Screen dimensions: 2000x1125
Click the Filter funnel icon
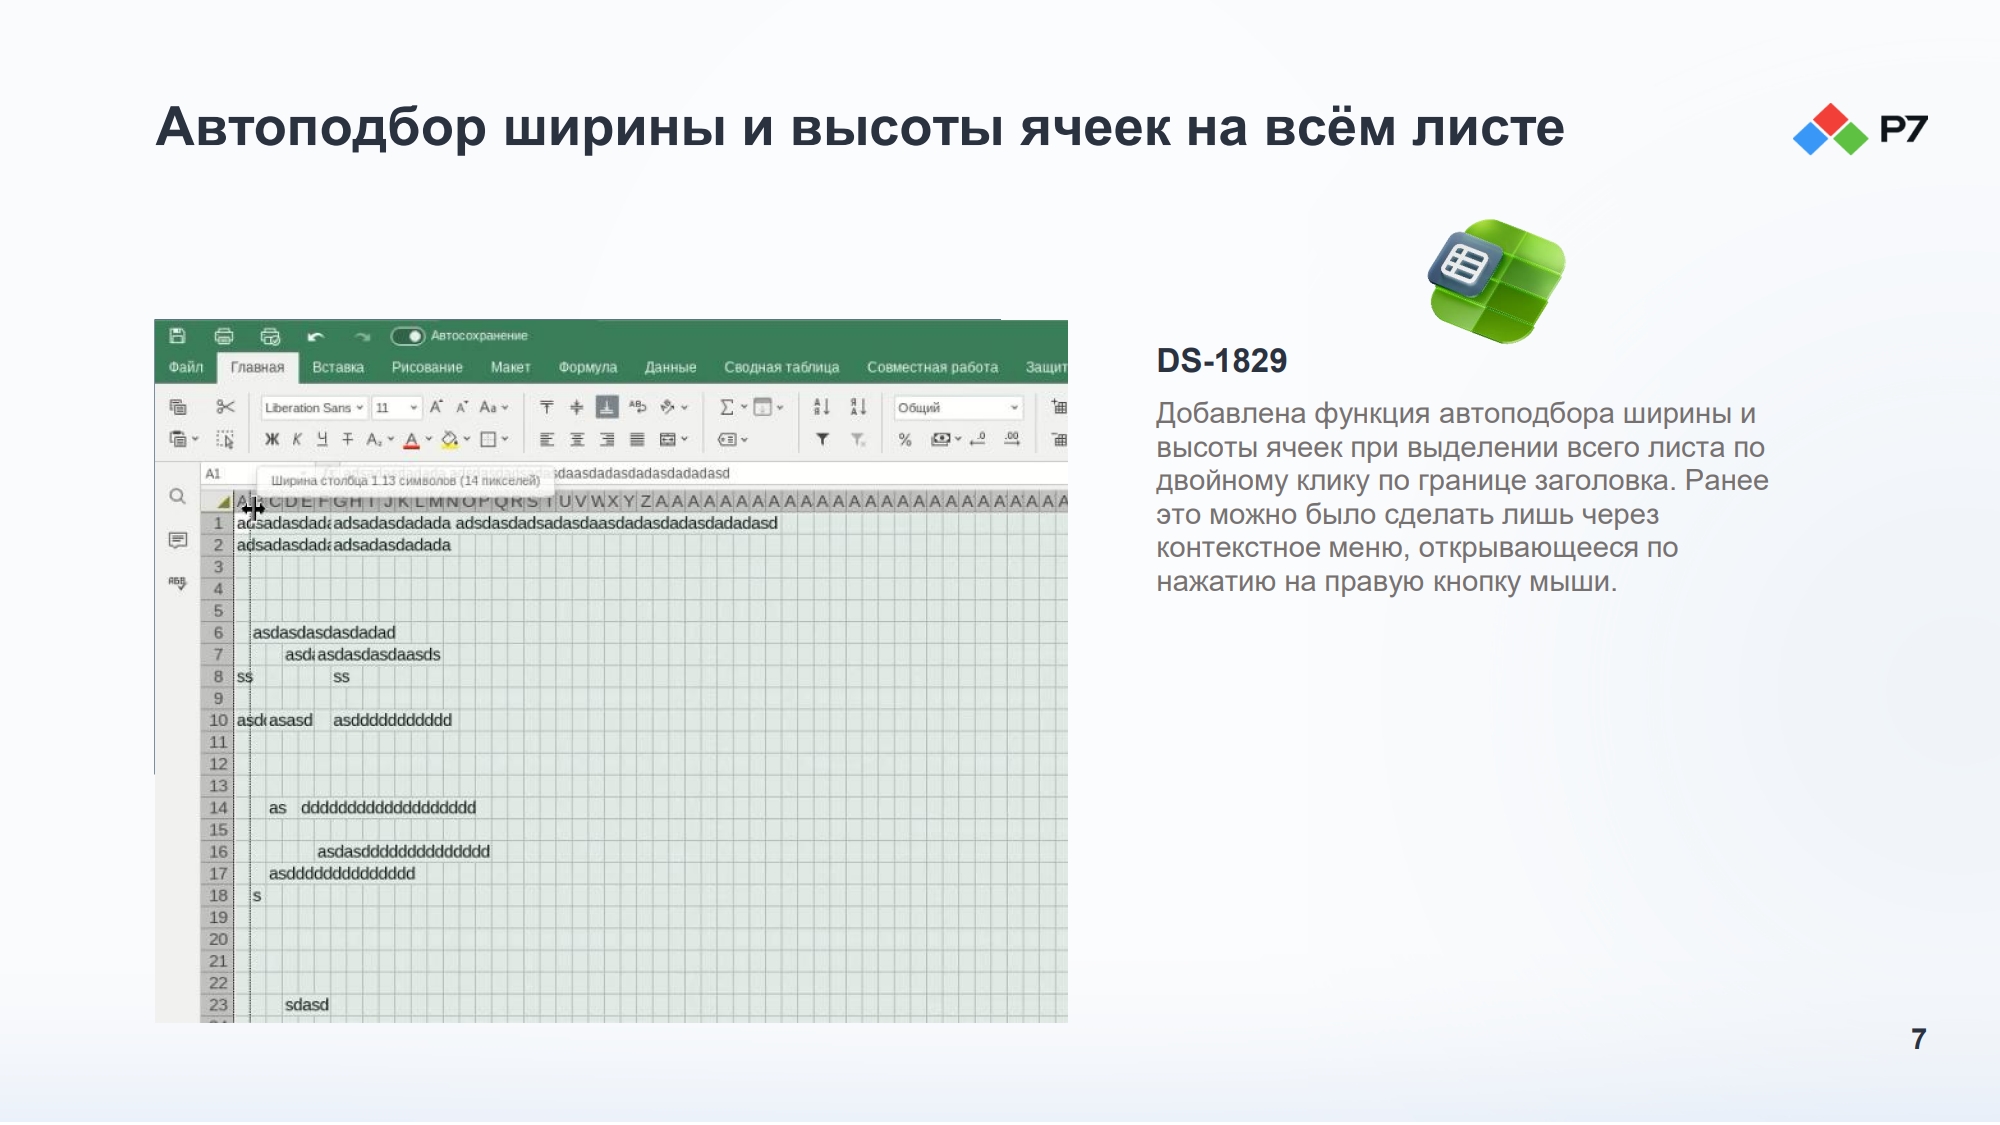(x=822, y=439)
